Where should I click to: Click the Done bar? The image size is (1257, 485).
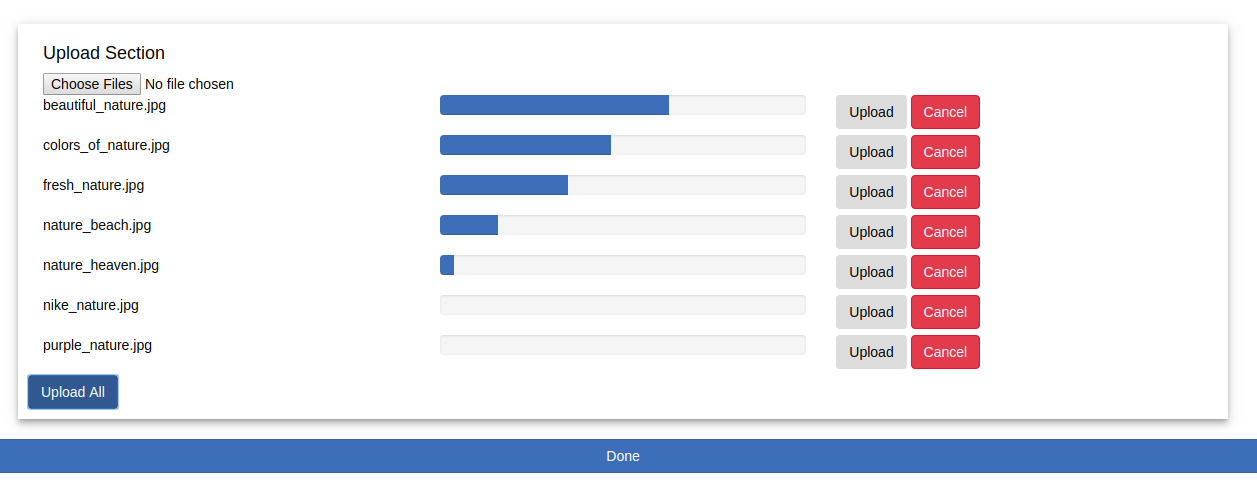point(628,456)
